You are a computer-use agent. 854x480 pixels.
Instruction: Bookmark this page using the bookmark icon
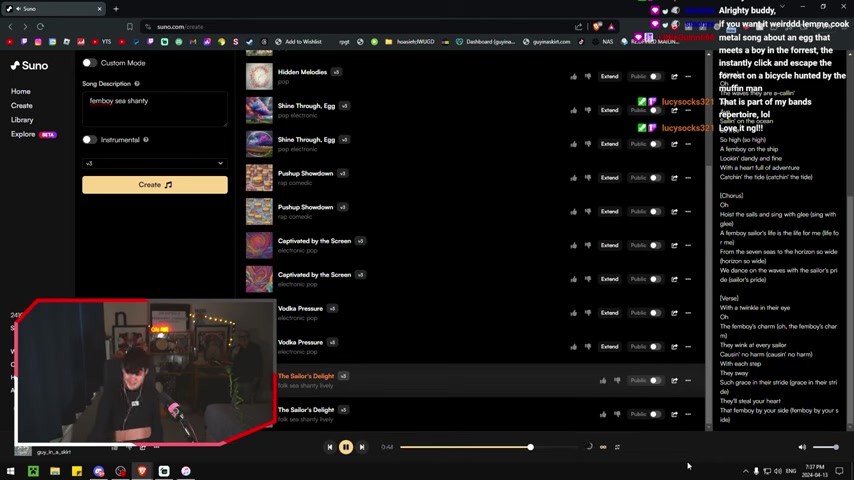(130, 26)
